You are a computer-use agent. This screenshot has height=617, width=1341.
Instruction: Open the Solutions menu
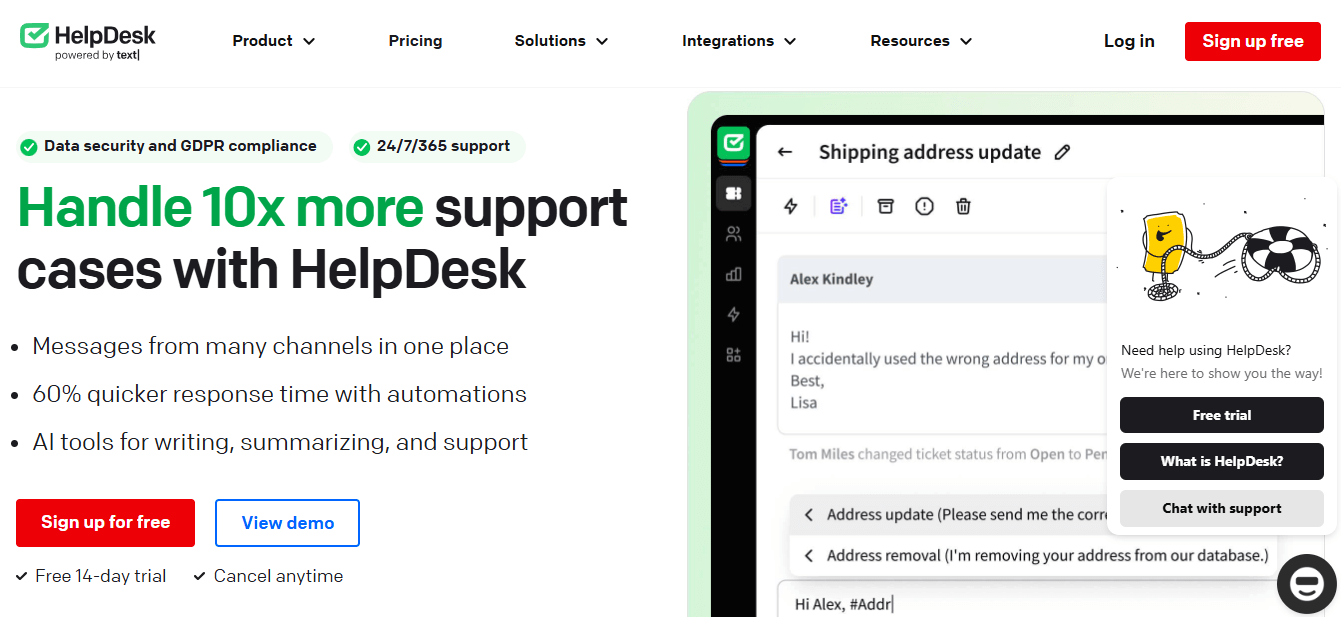coord(560,41)
